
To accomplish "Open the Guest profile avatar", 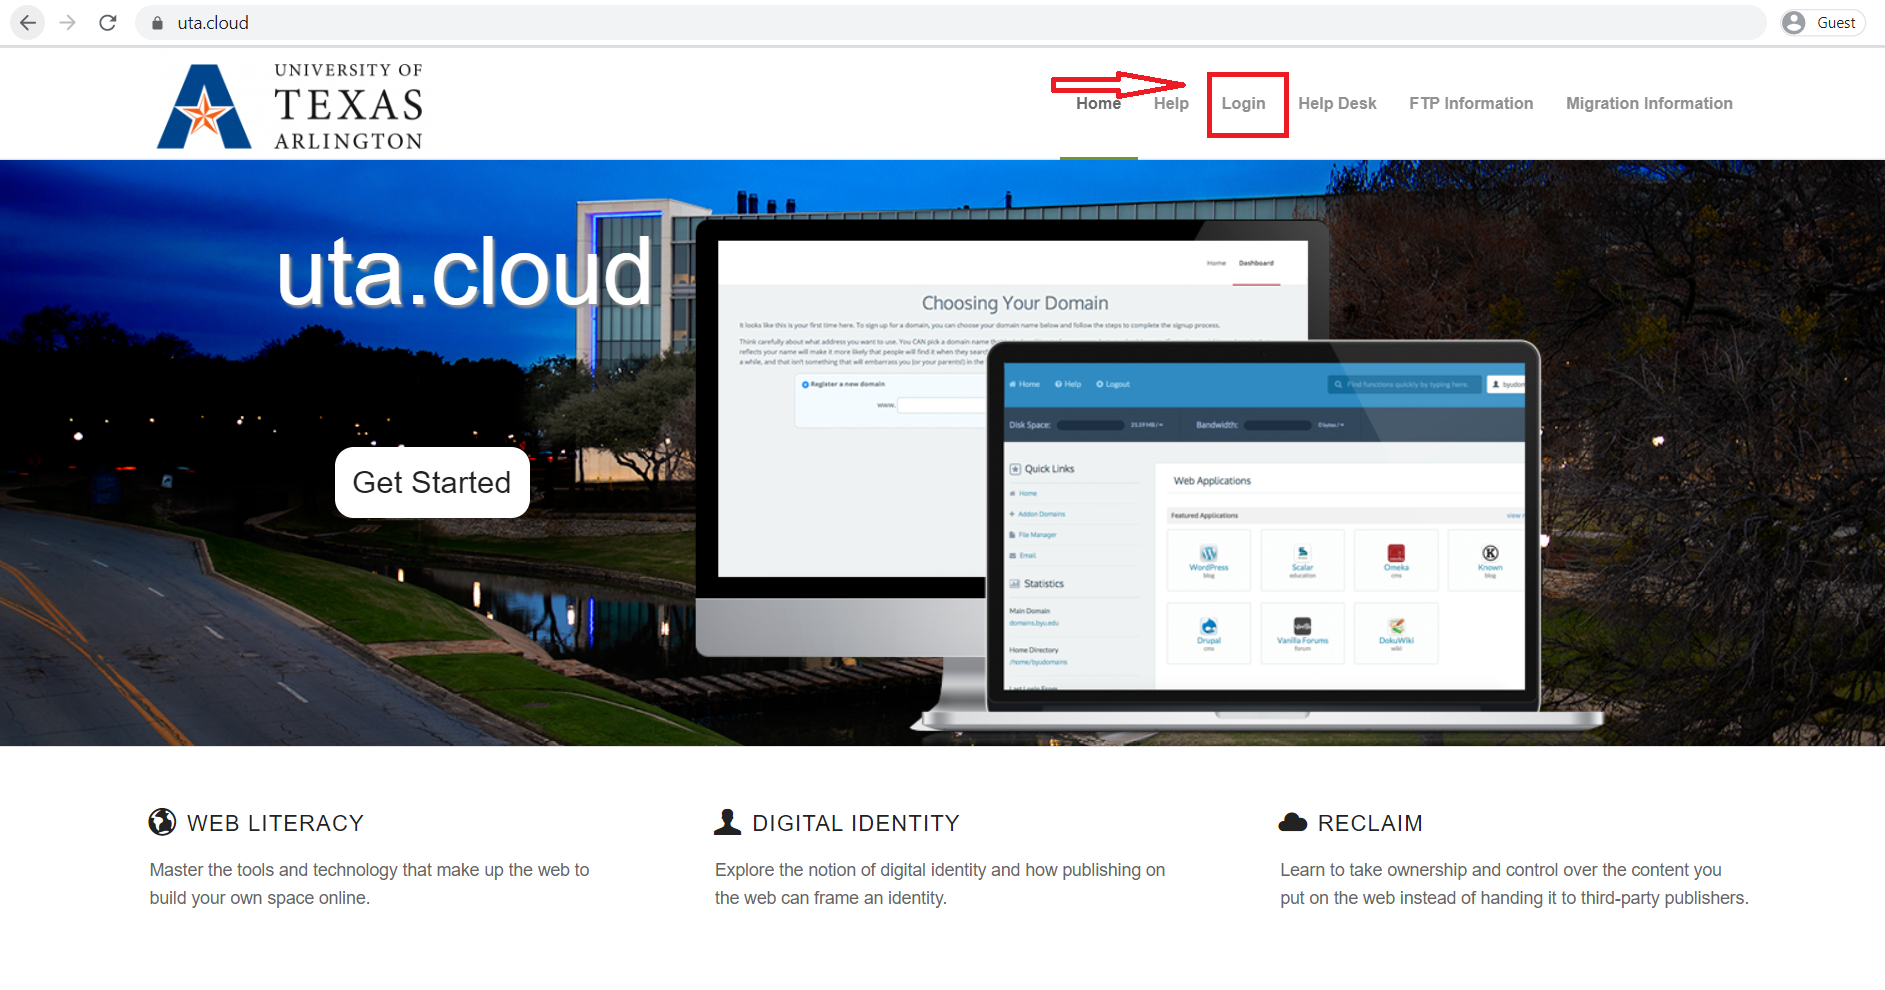I will [1794, 23].
